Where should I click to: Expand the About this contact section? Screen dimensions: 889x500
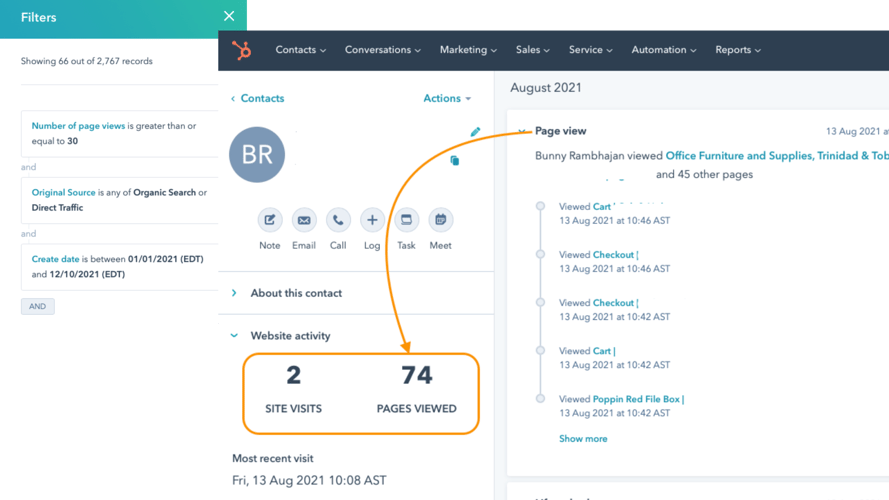click(234, 293)
